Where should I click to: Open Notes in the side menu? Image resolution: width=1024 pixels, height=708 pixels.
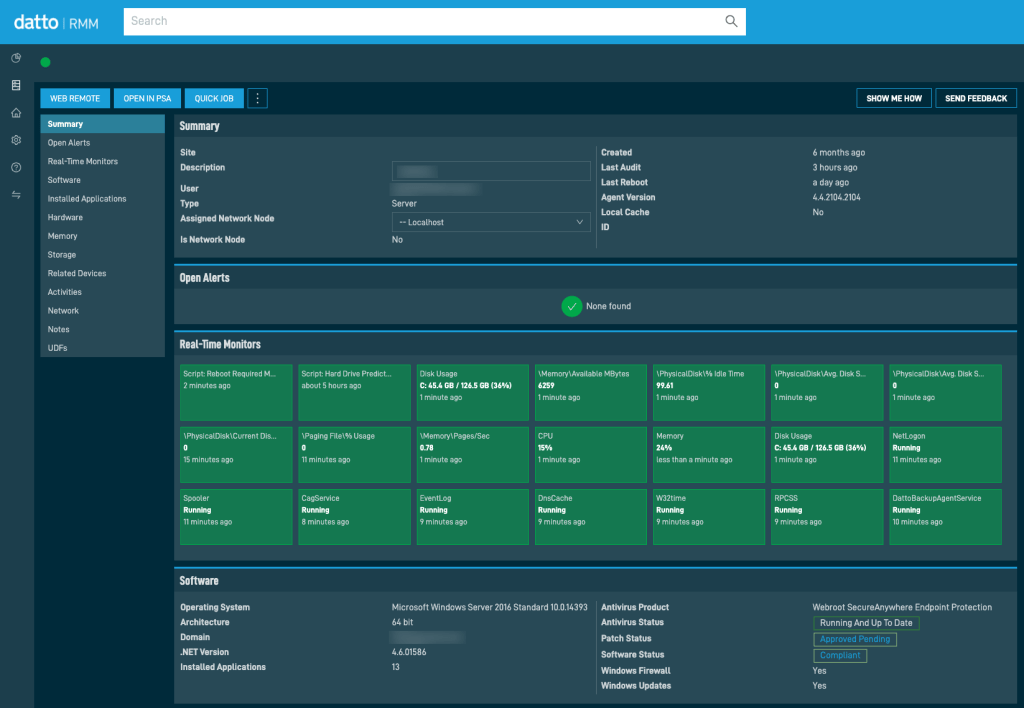[x=103, y=329]
